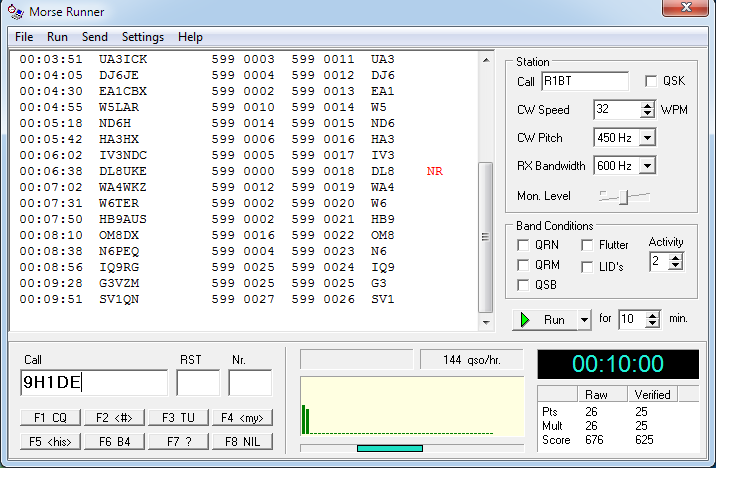Open the Settings menu
Viewport: 732px width, 484px height.
pyautogui.click(x=142, y=37)
